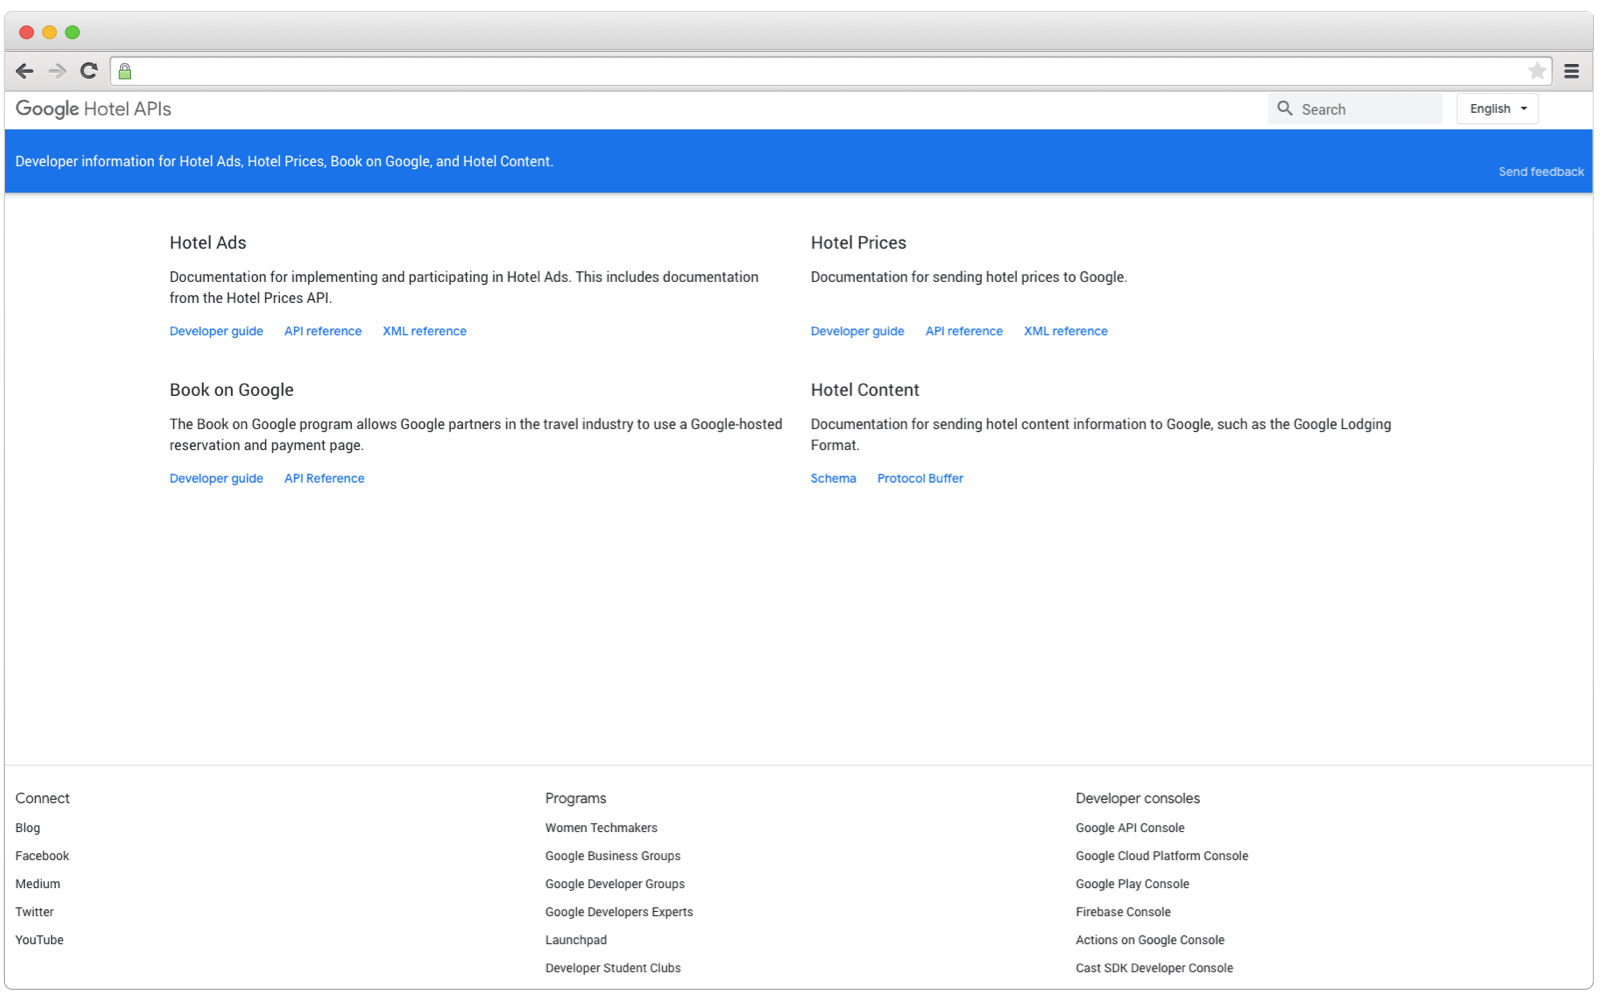Focus the Search input field
The height and width of the screenshot is (1000, 1600).
1355,109
